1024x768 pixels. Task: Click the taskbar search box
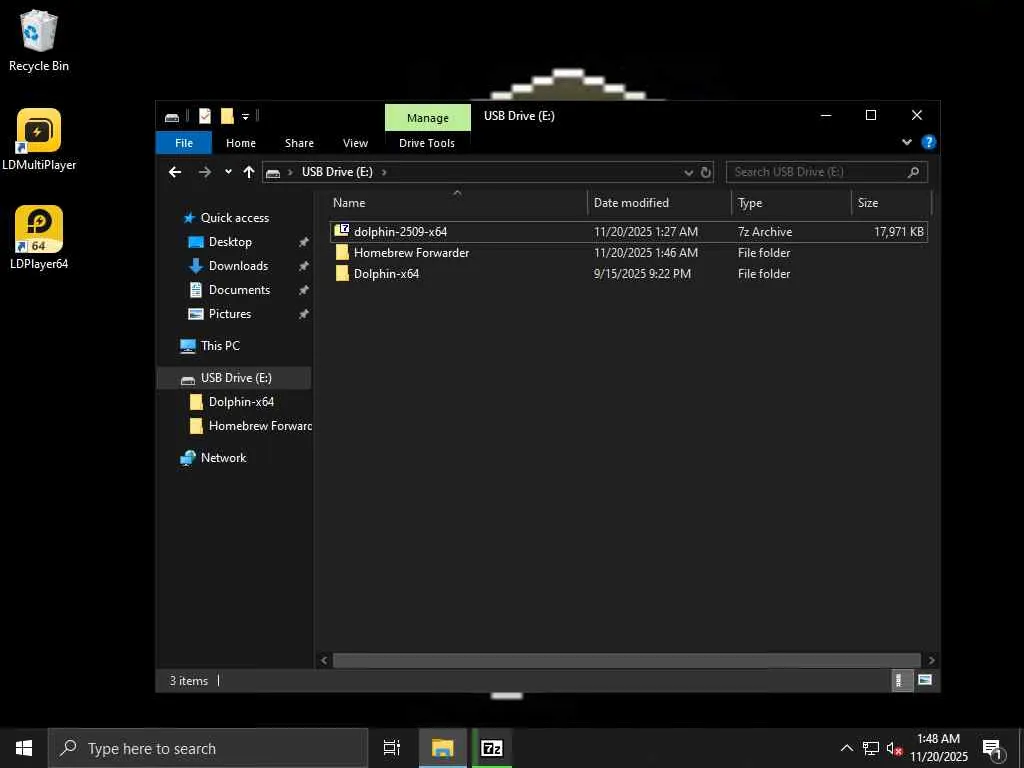tap(208, 748)
